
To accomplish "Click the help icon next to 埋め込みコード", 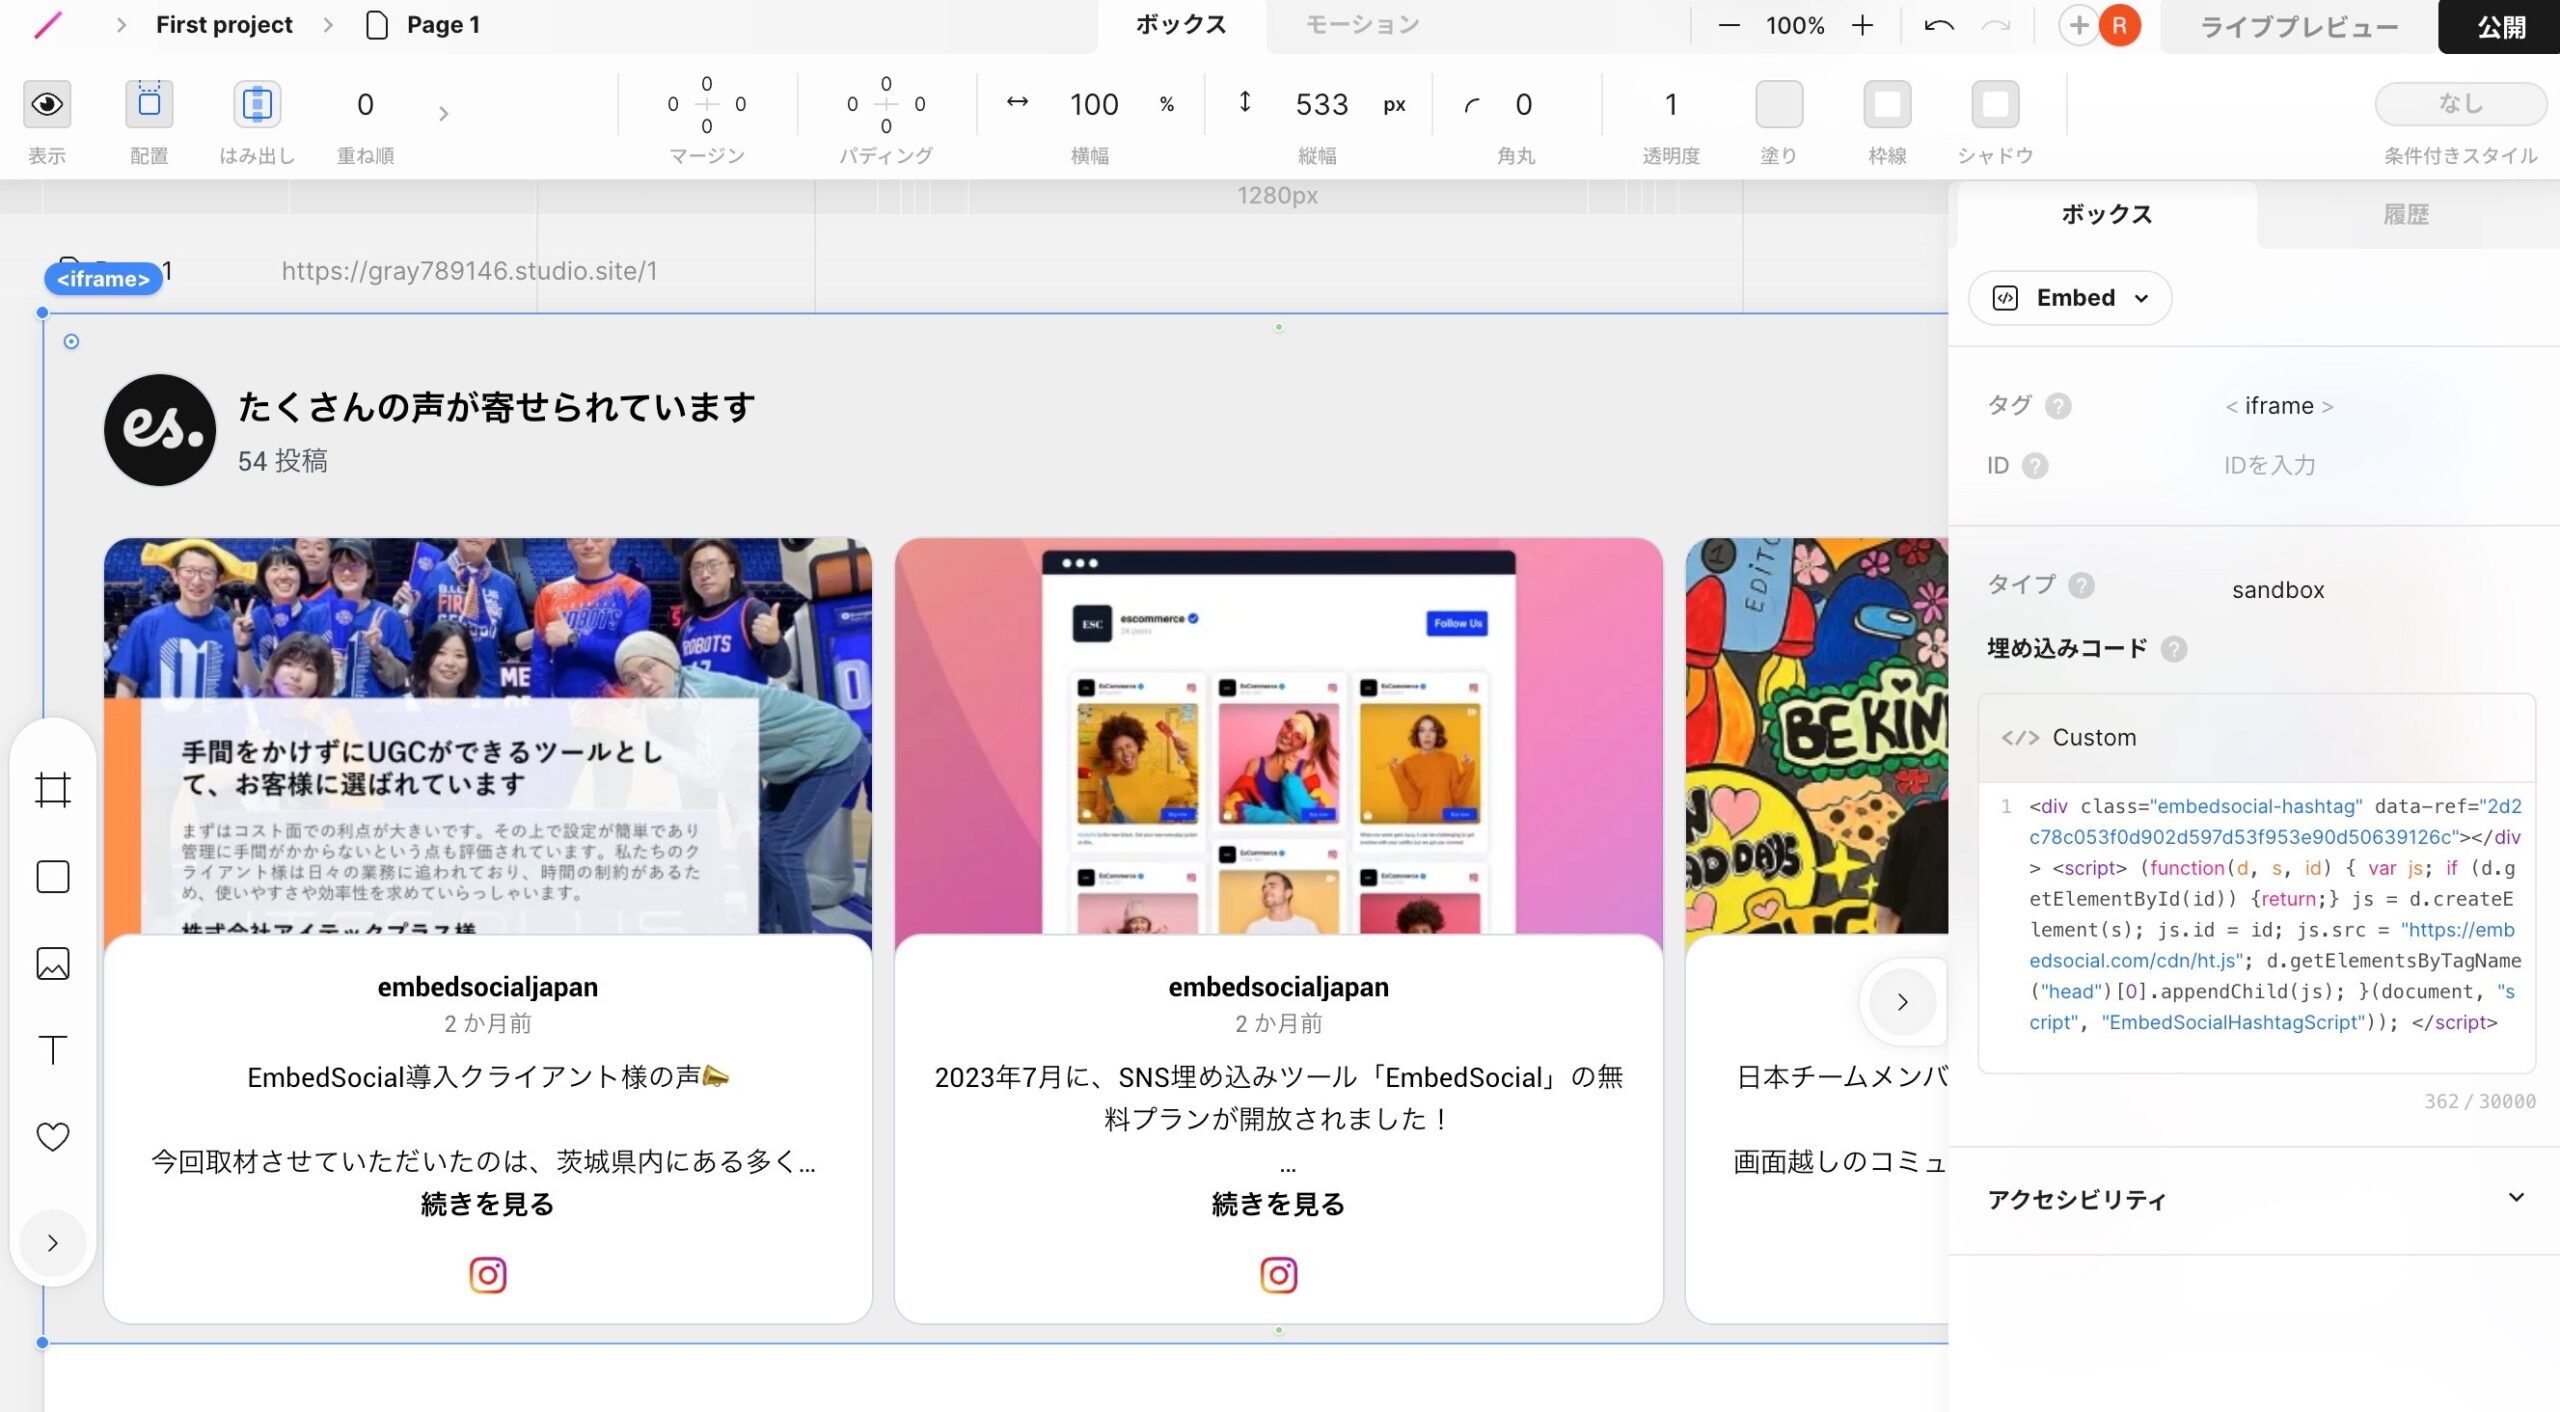I will click(2174, 649).
